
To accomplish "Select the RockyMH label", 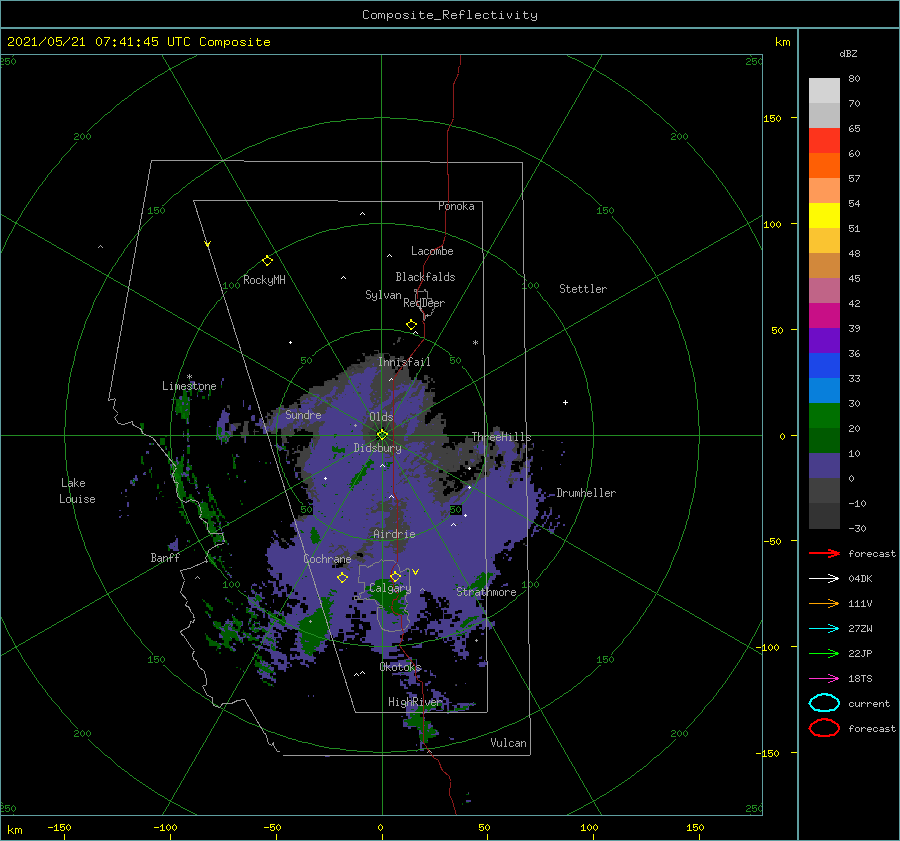I will pos(264,280).
